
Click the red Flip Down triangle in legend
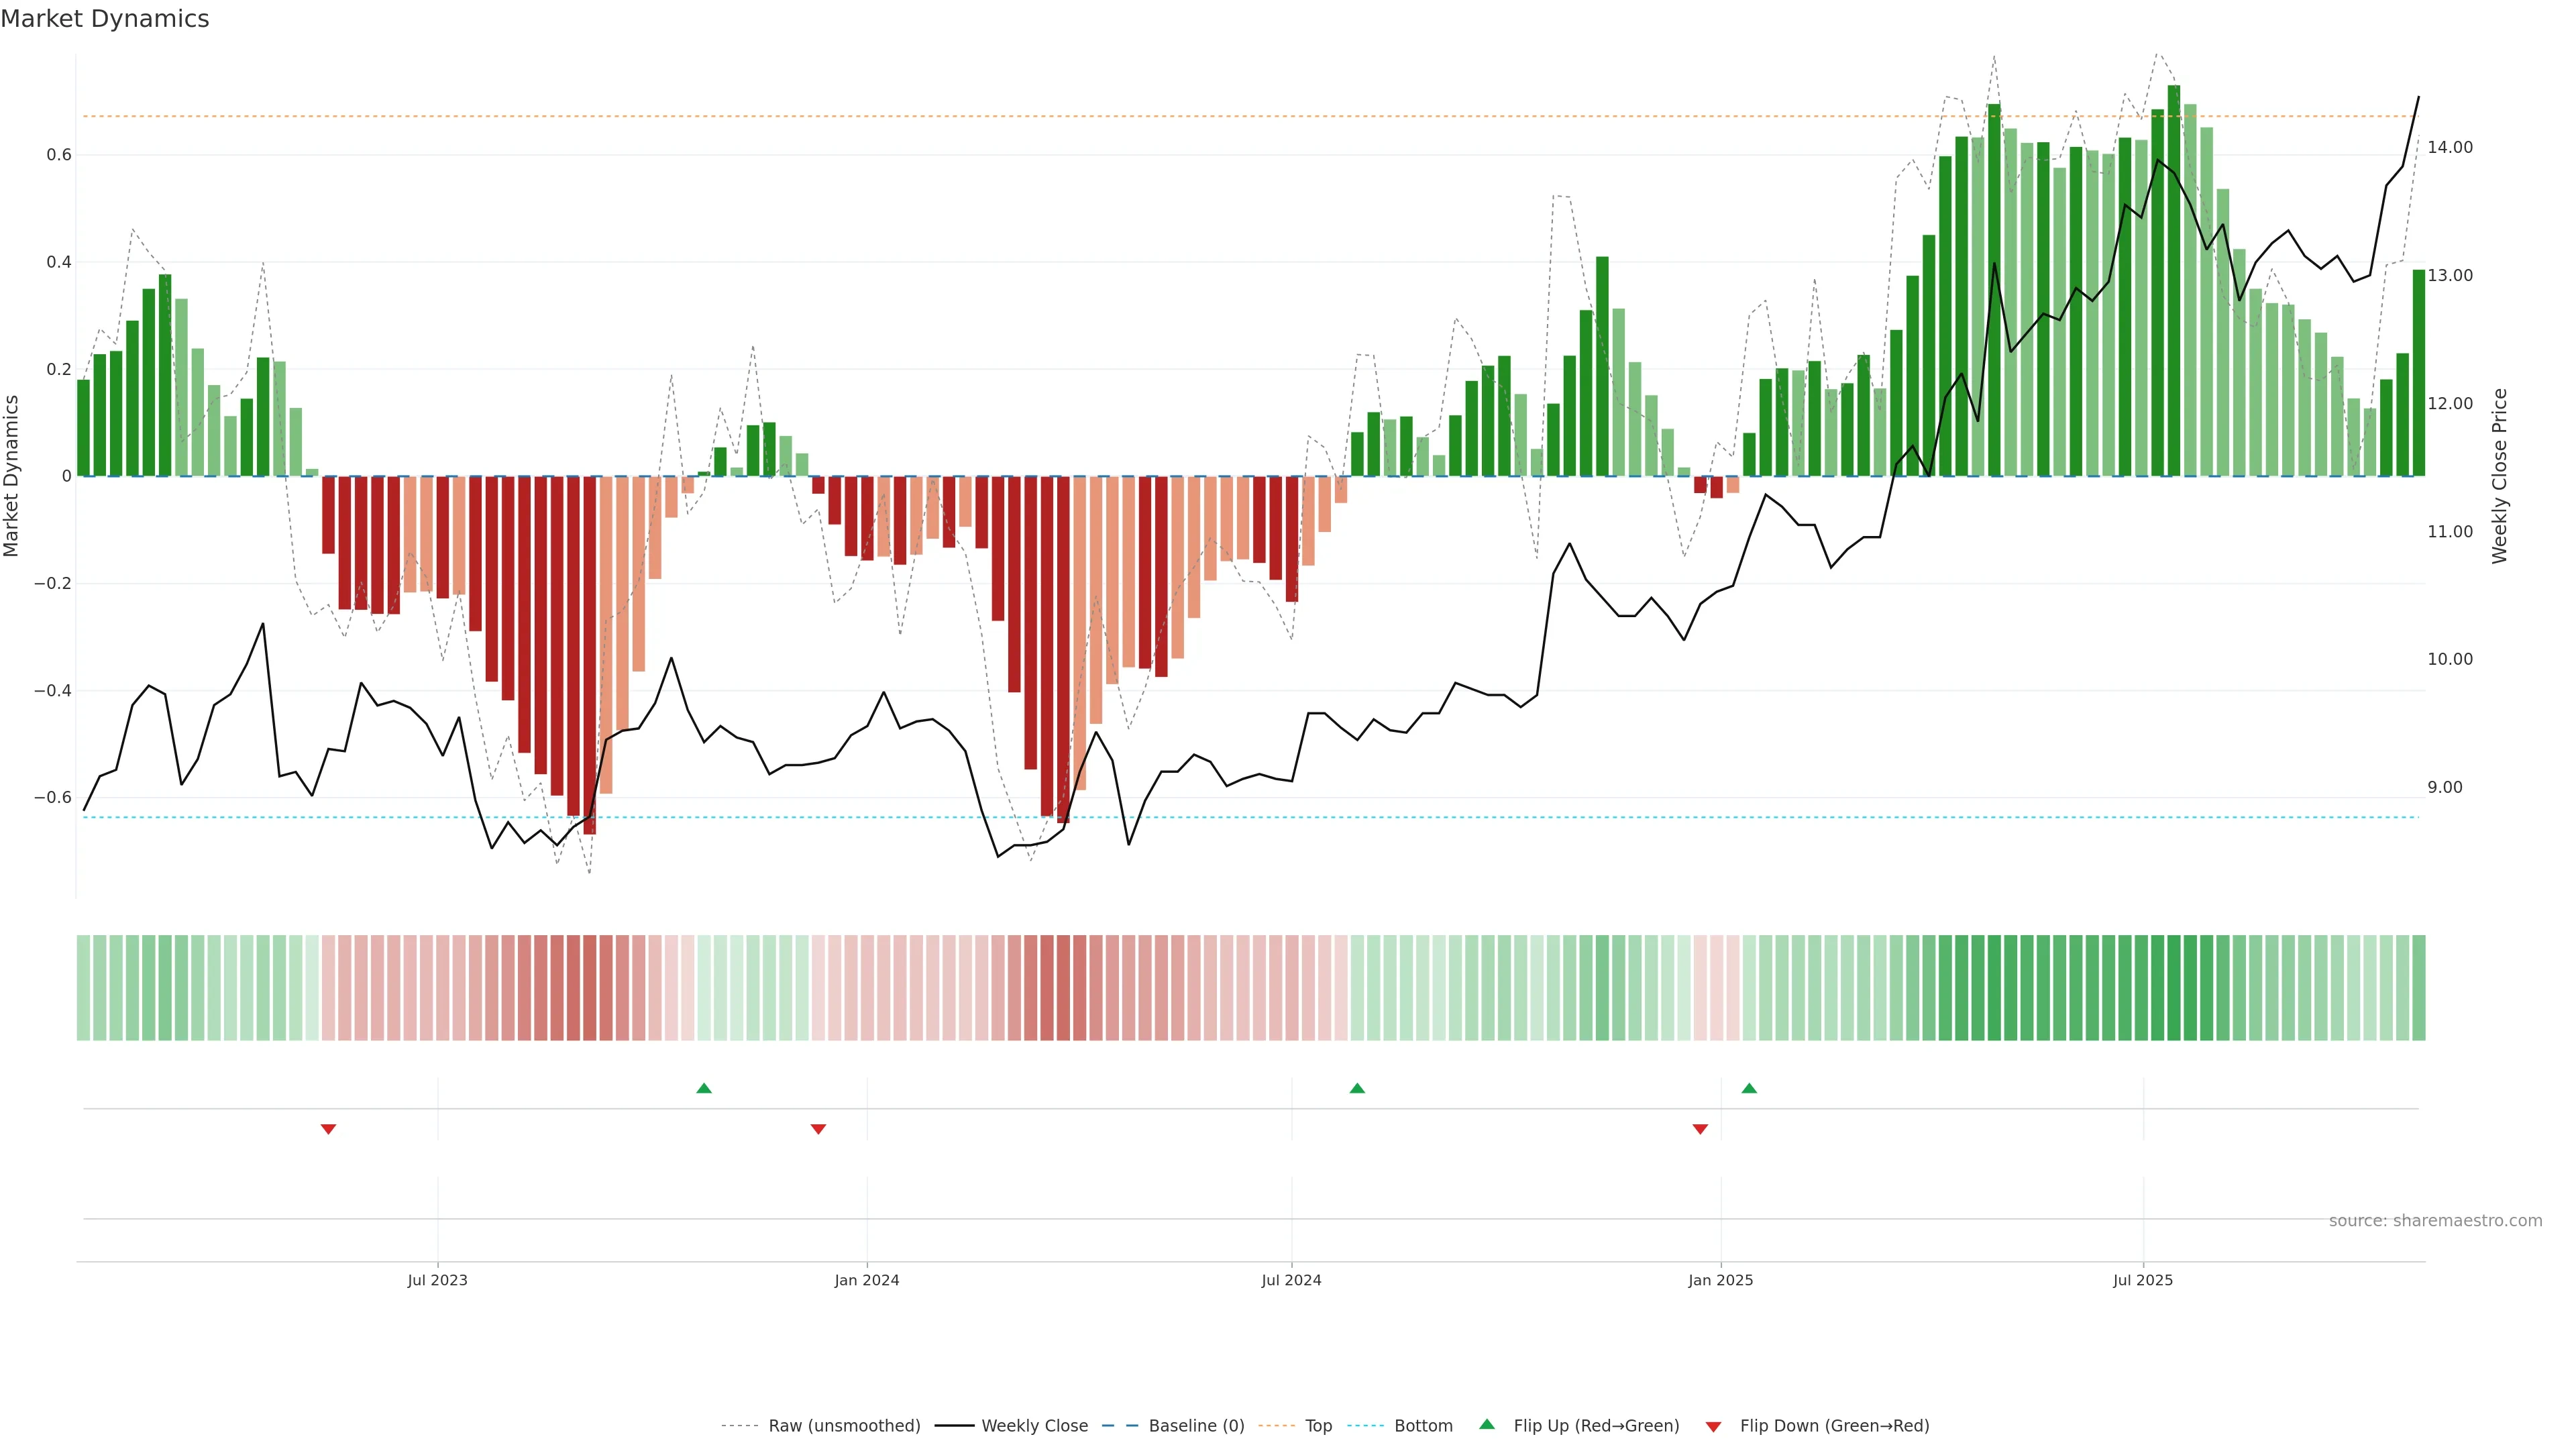click(1713, 1427)
